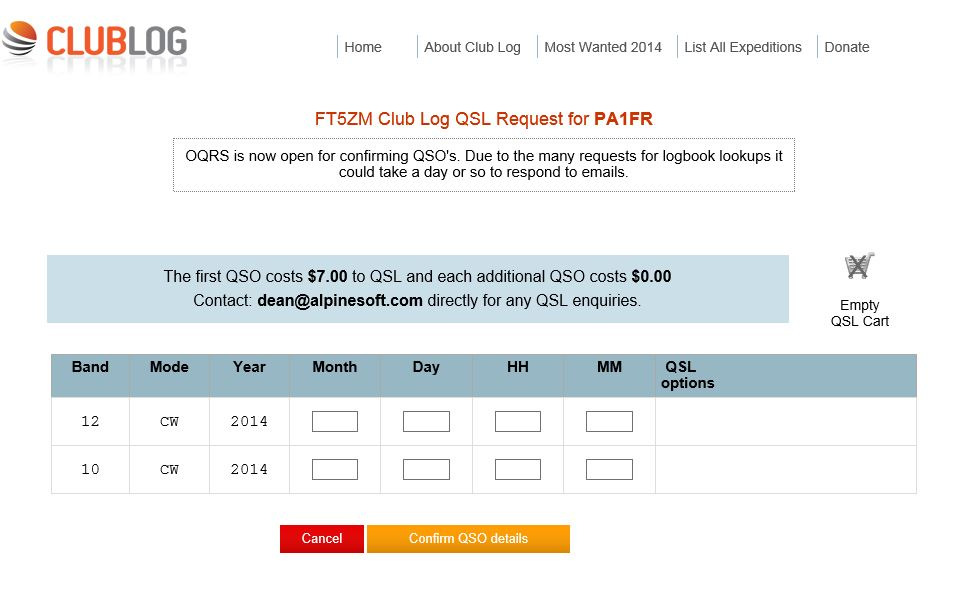Select MM field for 10m CW QSO

(x=609, y=470)
